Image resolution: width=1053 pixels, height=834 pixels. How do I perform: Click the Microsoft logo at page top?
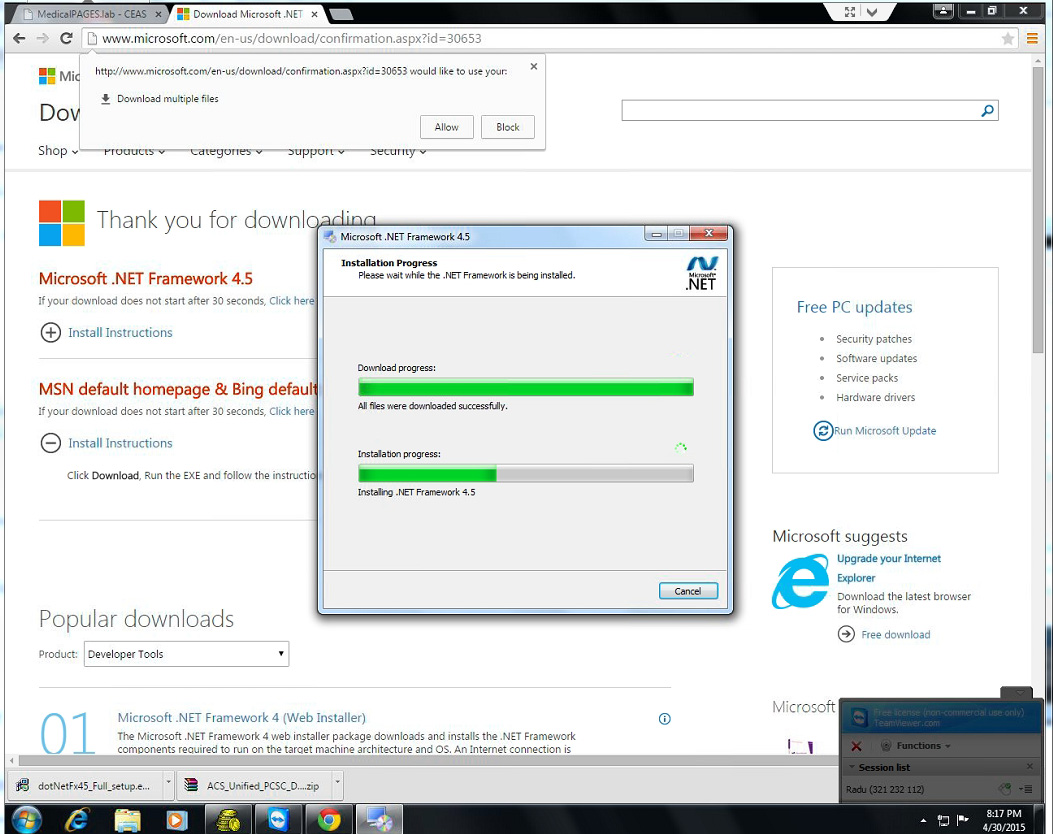[47, 76]
